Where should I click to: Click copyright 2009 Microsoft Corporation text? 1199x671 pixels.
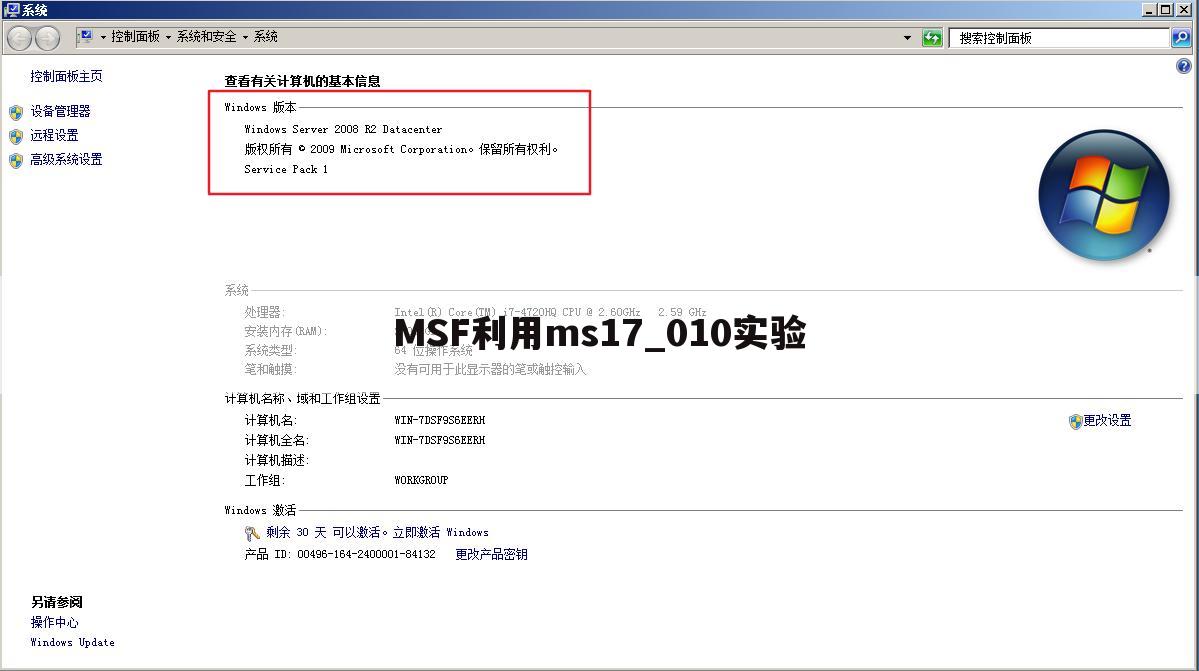click(x=401, y=149)
